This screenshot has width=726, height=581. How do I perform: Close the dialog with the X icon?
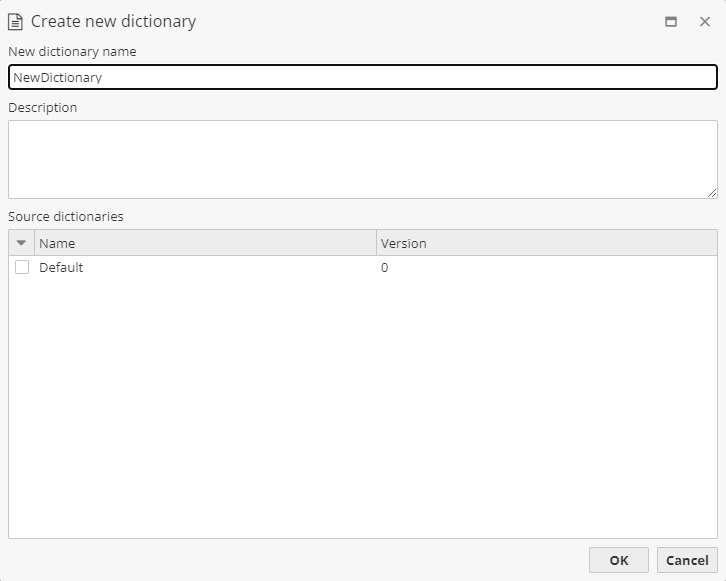point(704,21)
